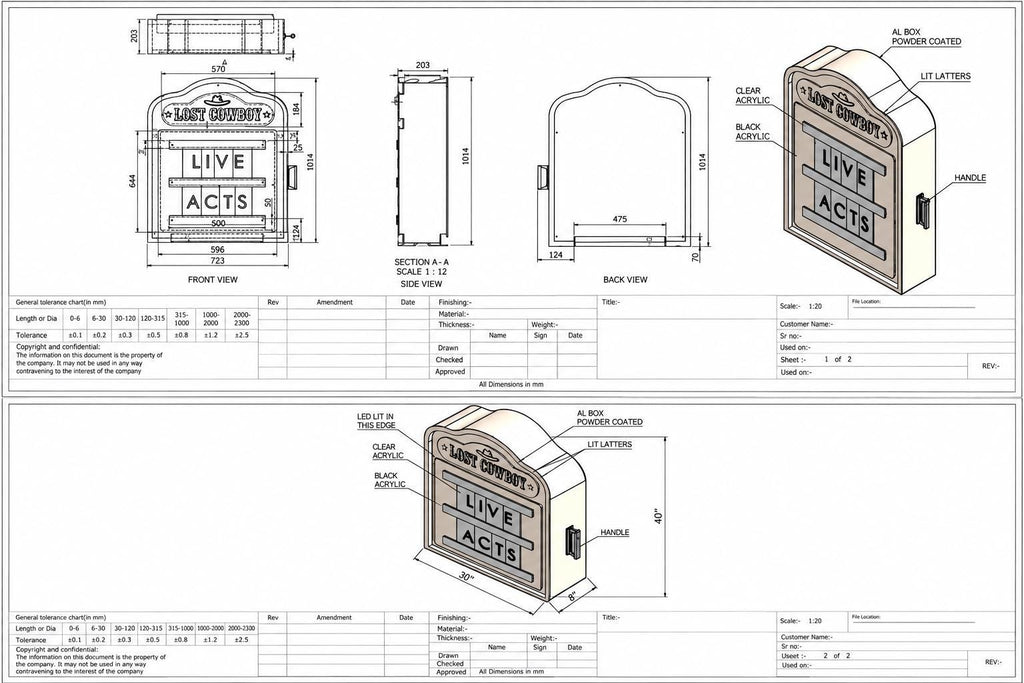Select the 596 dimension below front view

217,249
